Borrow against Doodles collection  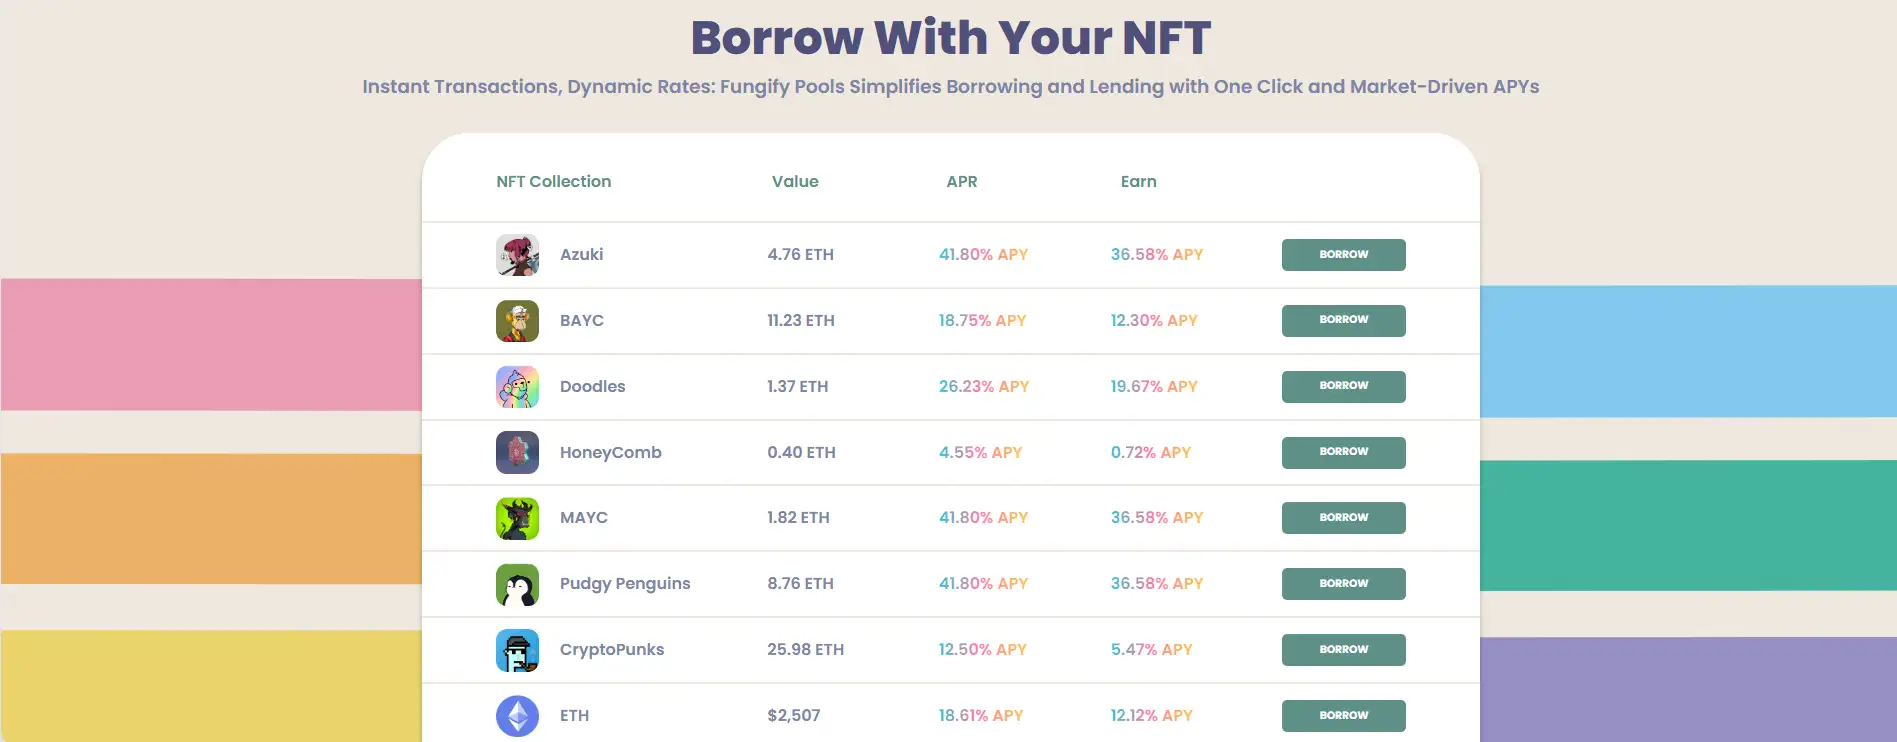1343,386
